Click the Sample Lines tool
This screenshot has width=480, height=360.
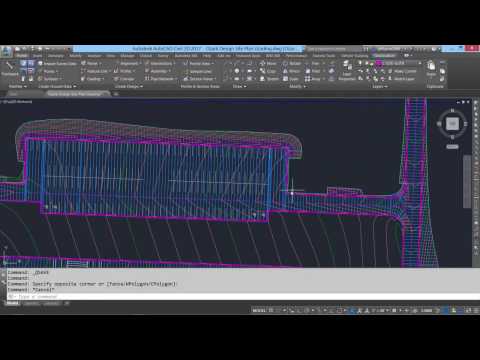point(198,71)
